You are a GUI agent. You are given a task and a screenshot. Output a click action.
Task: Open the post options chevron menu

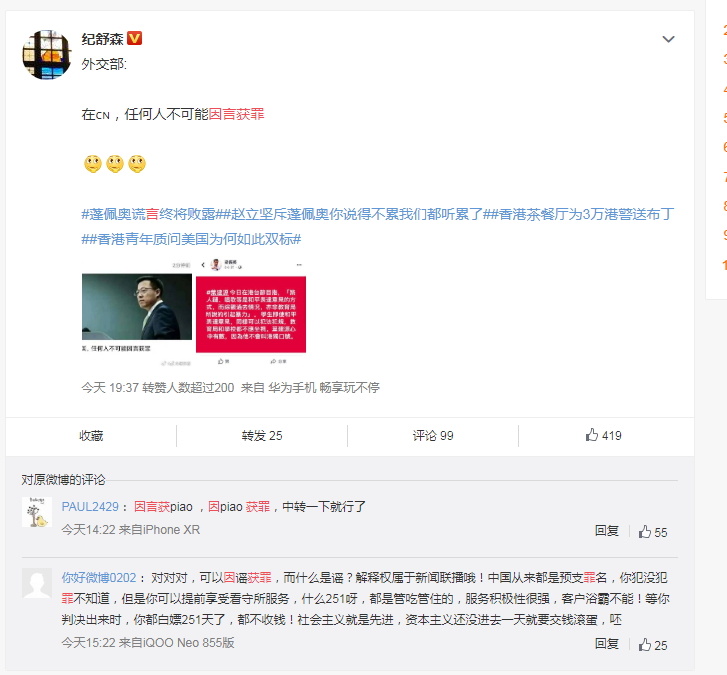(x=668, y=39)
